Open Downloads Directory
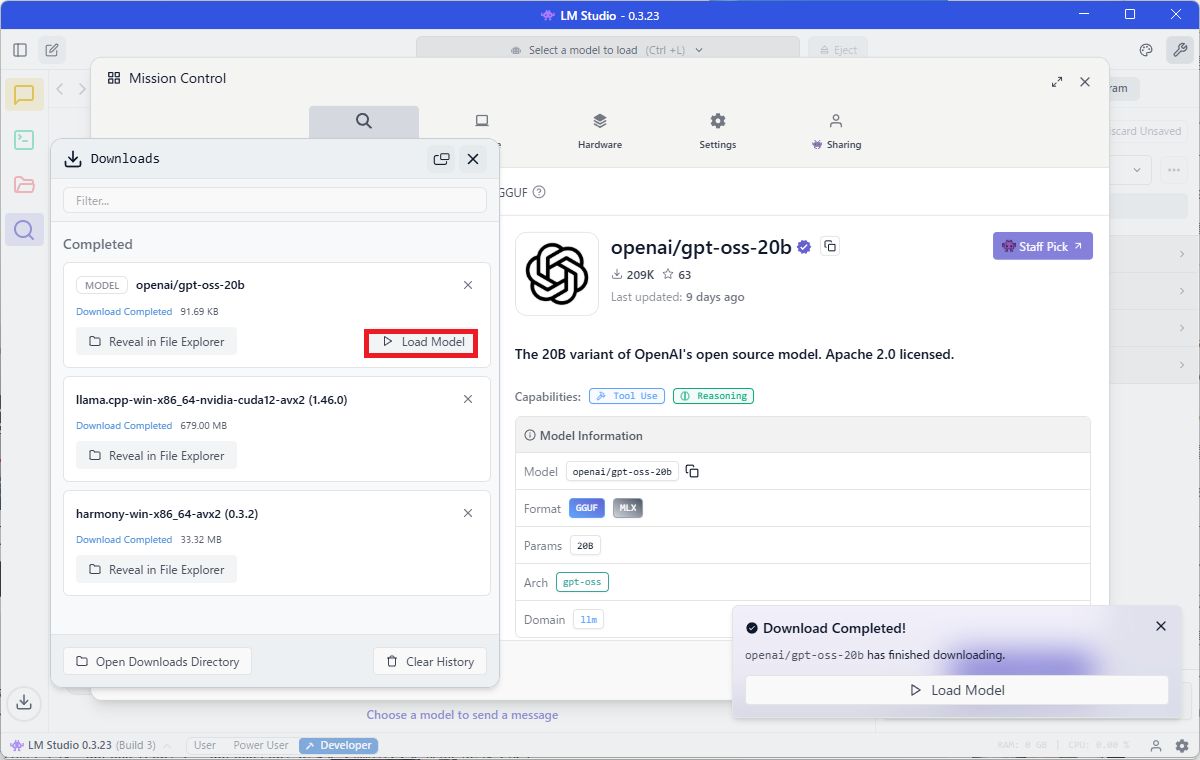 157,661
